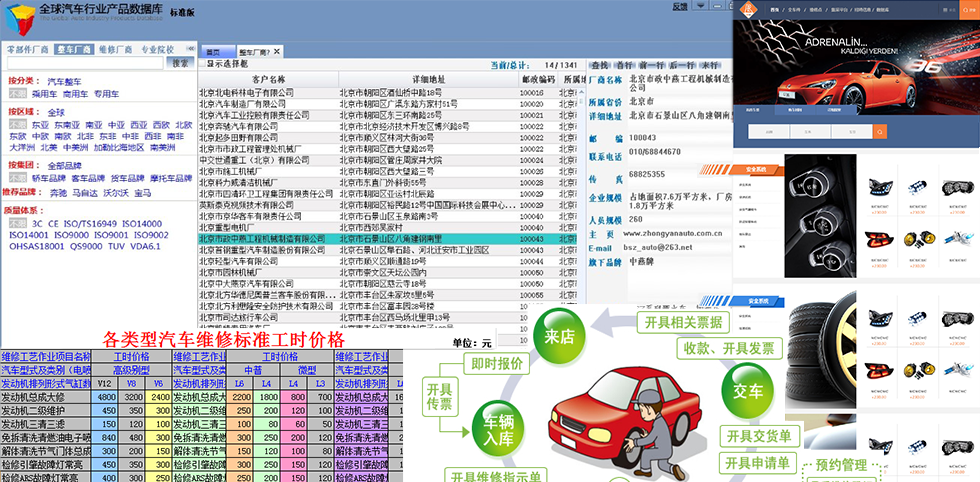Viewport: 980px width, 482px height.
Task: Click the 查找 button above the detail panel
Action: click(599, 65)
